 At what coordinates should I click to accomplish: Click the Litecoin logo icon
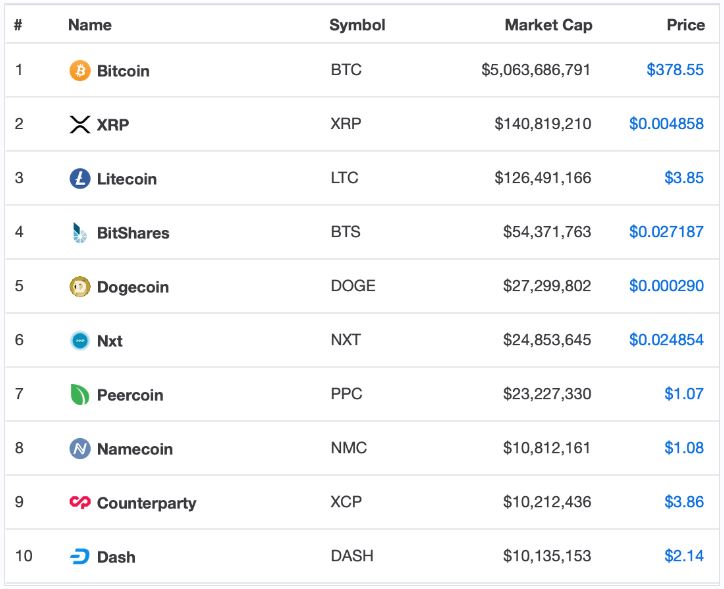pyautogui.click(x=80, y=179)
